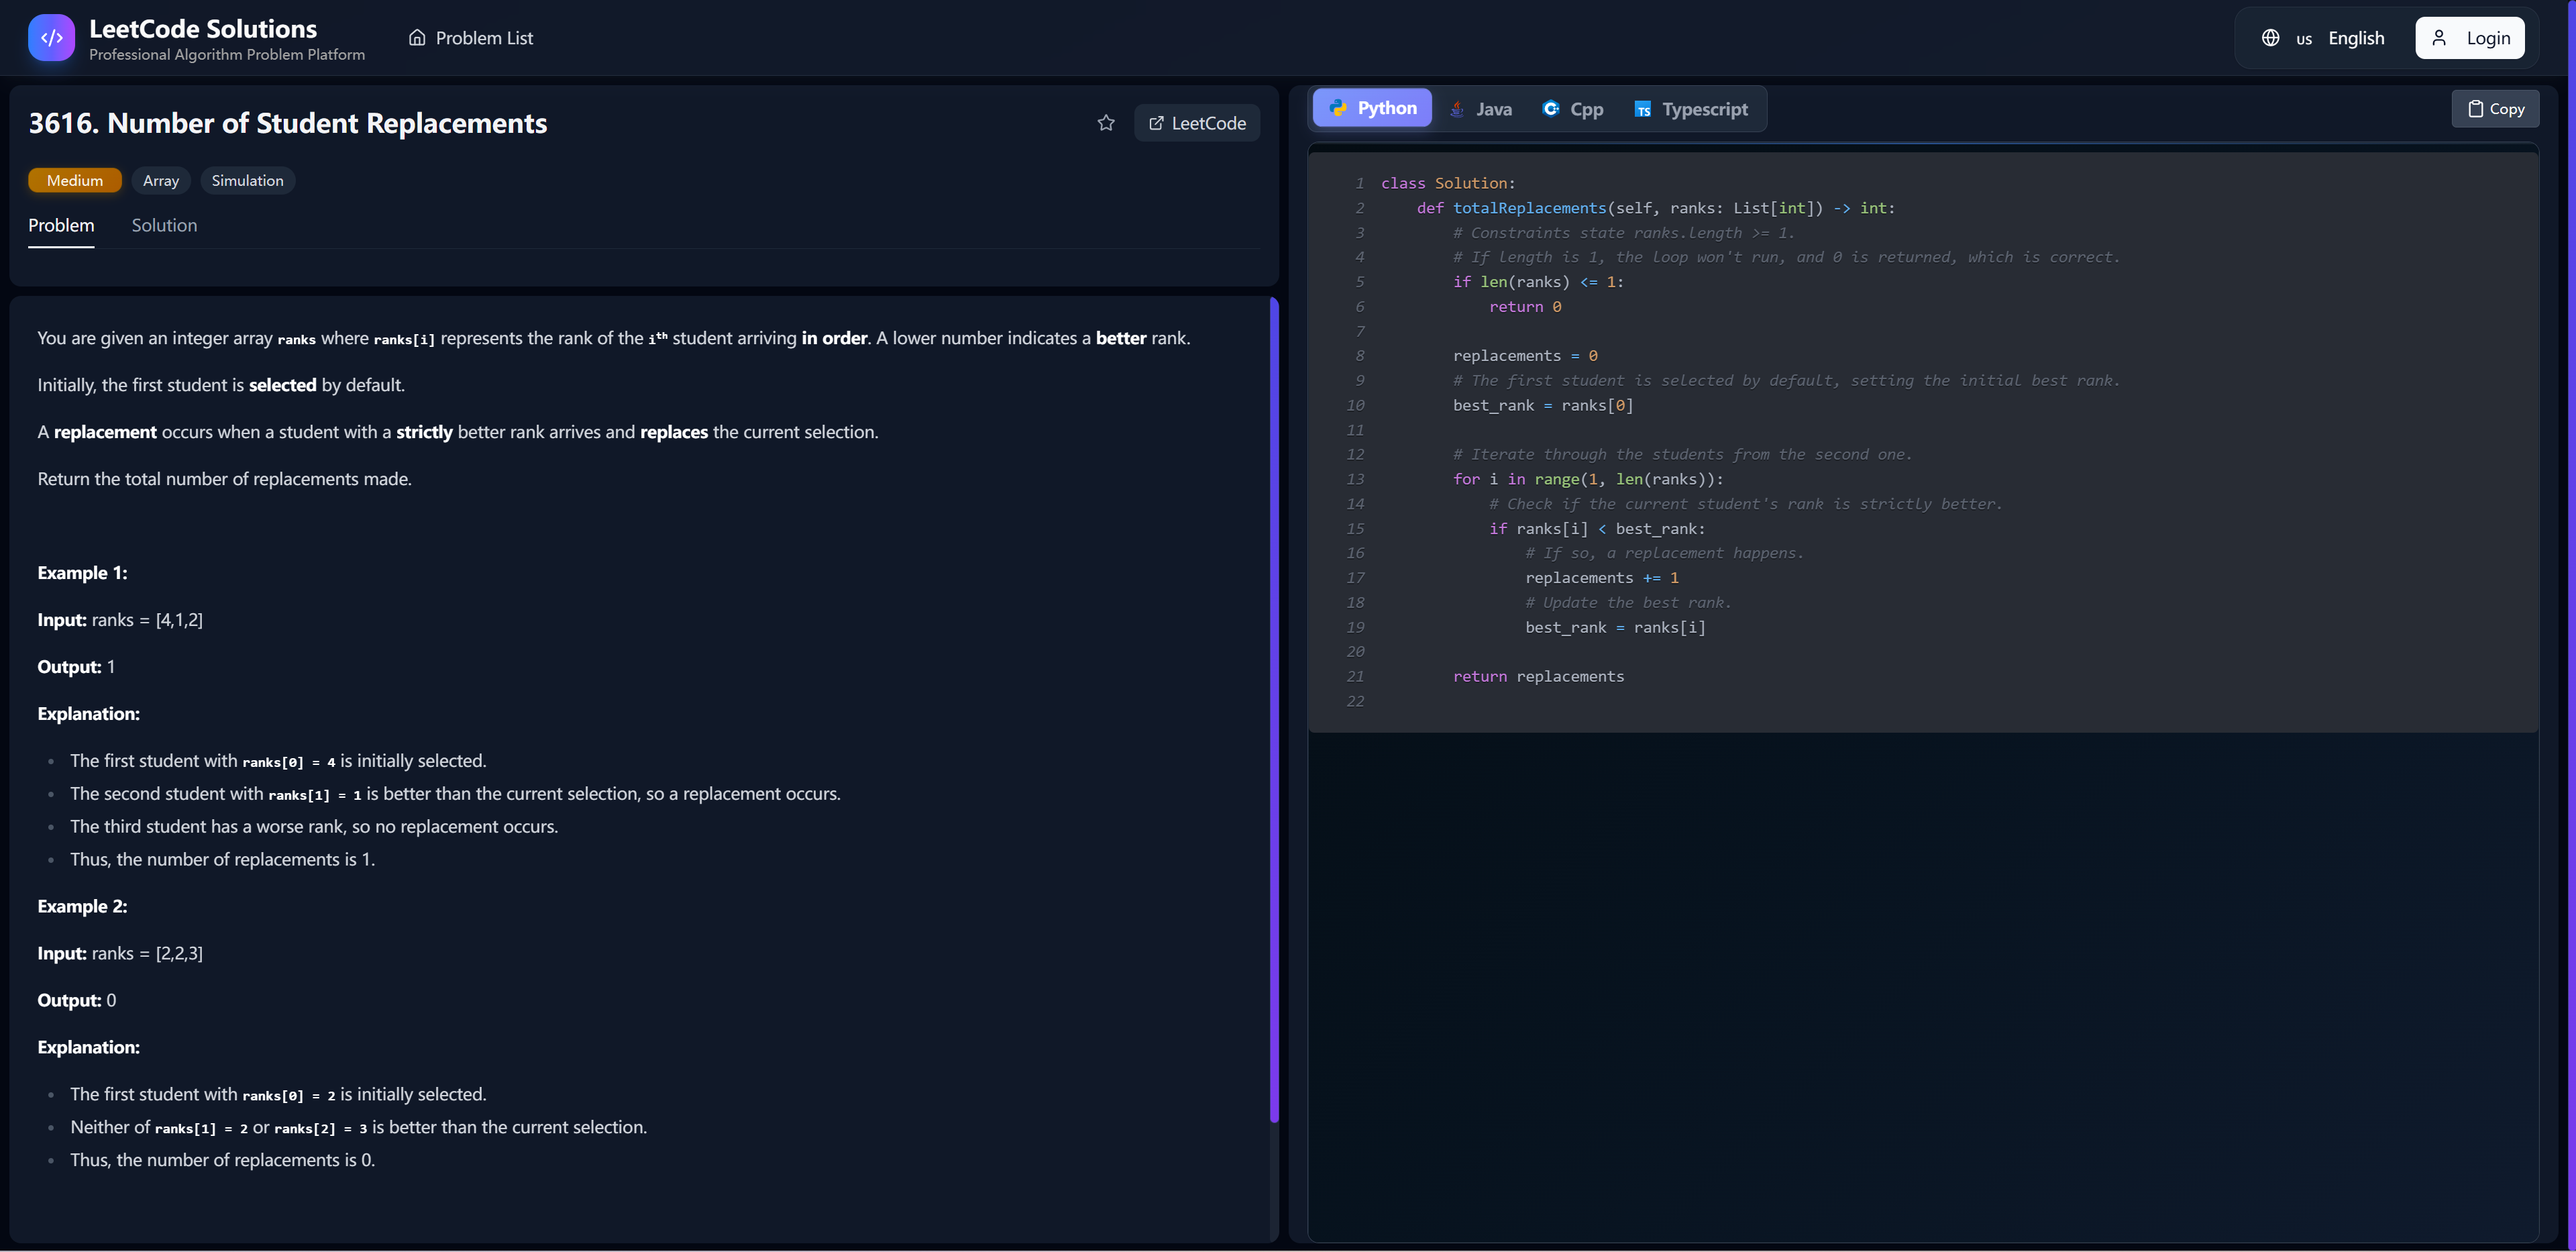
Task: Click the 'if ranks[i] < best_rank:' code line
Action: pos(1597,529)
